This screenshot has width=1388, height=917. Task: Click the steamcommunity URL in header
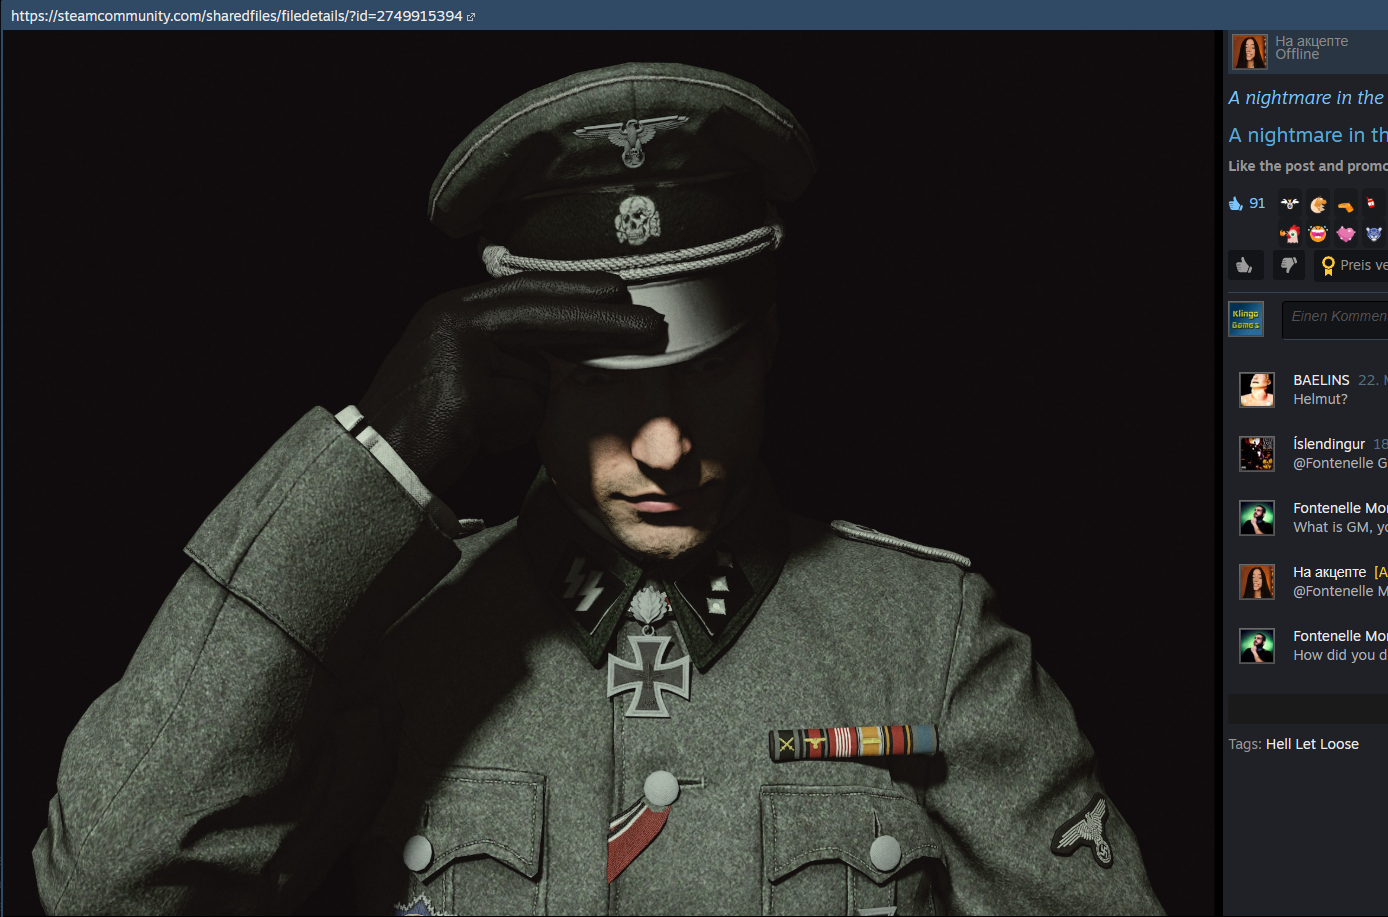tap(236, 16)
